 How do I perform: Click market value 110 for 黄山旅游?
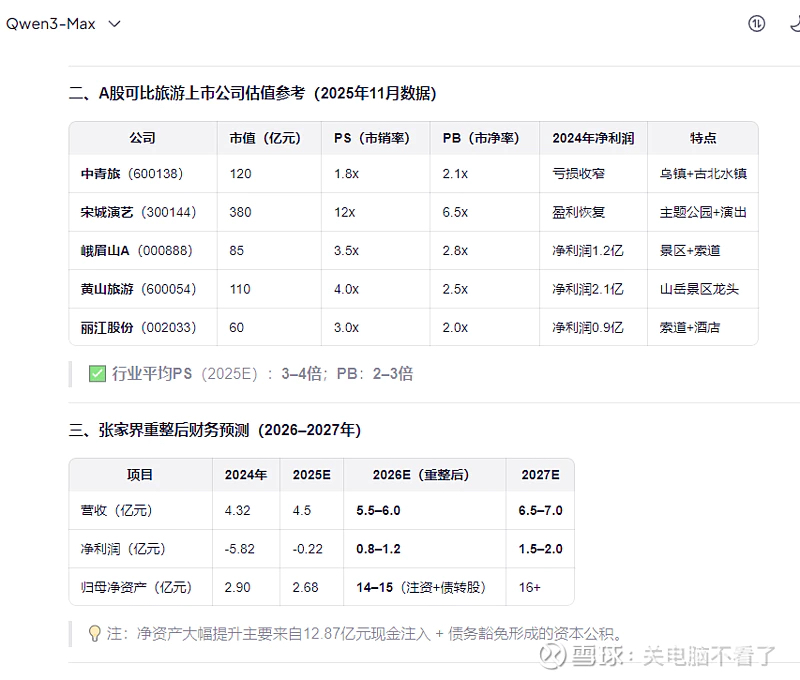pyautogui.click(x=240, y=289)
